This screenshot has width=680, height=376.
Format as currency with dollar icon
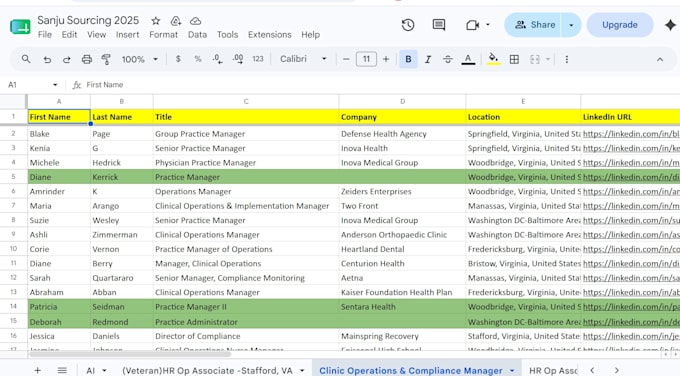pos(178,59)
